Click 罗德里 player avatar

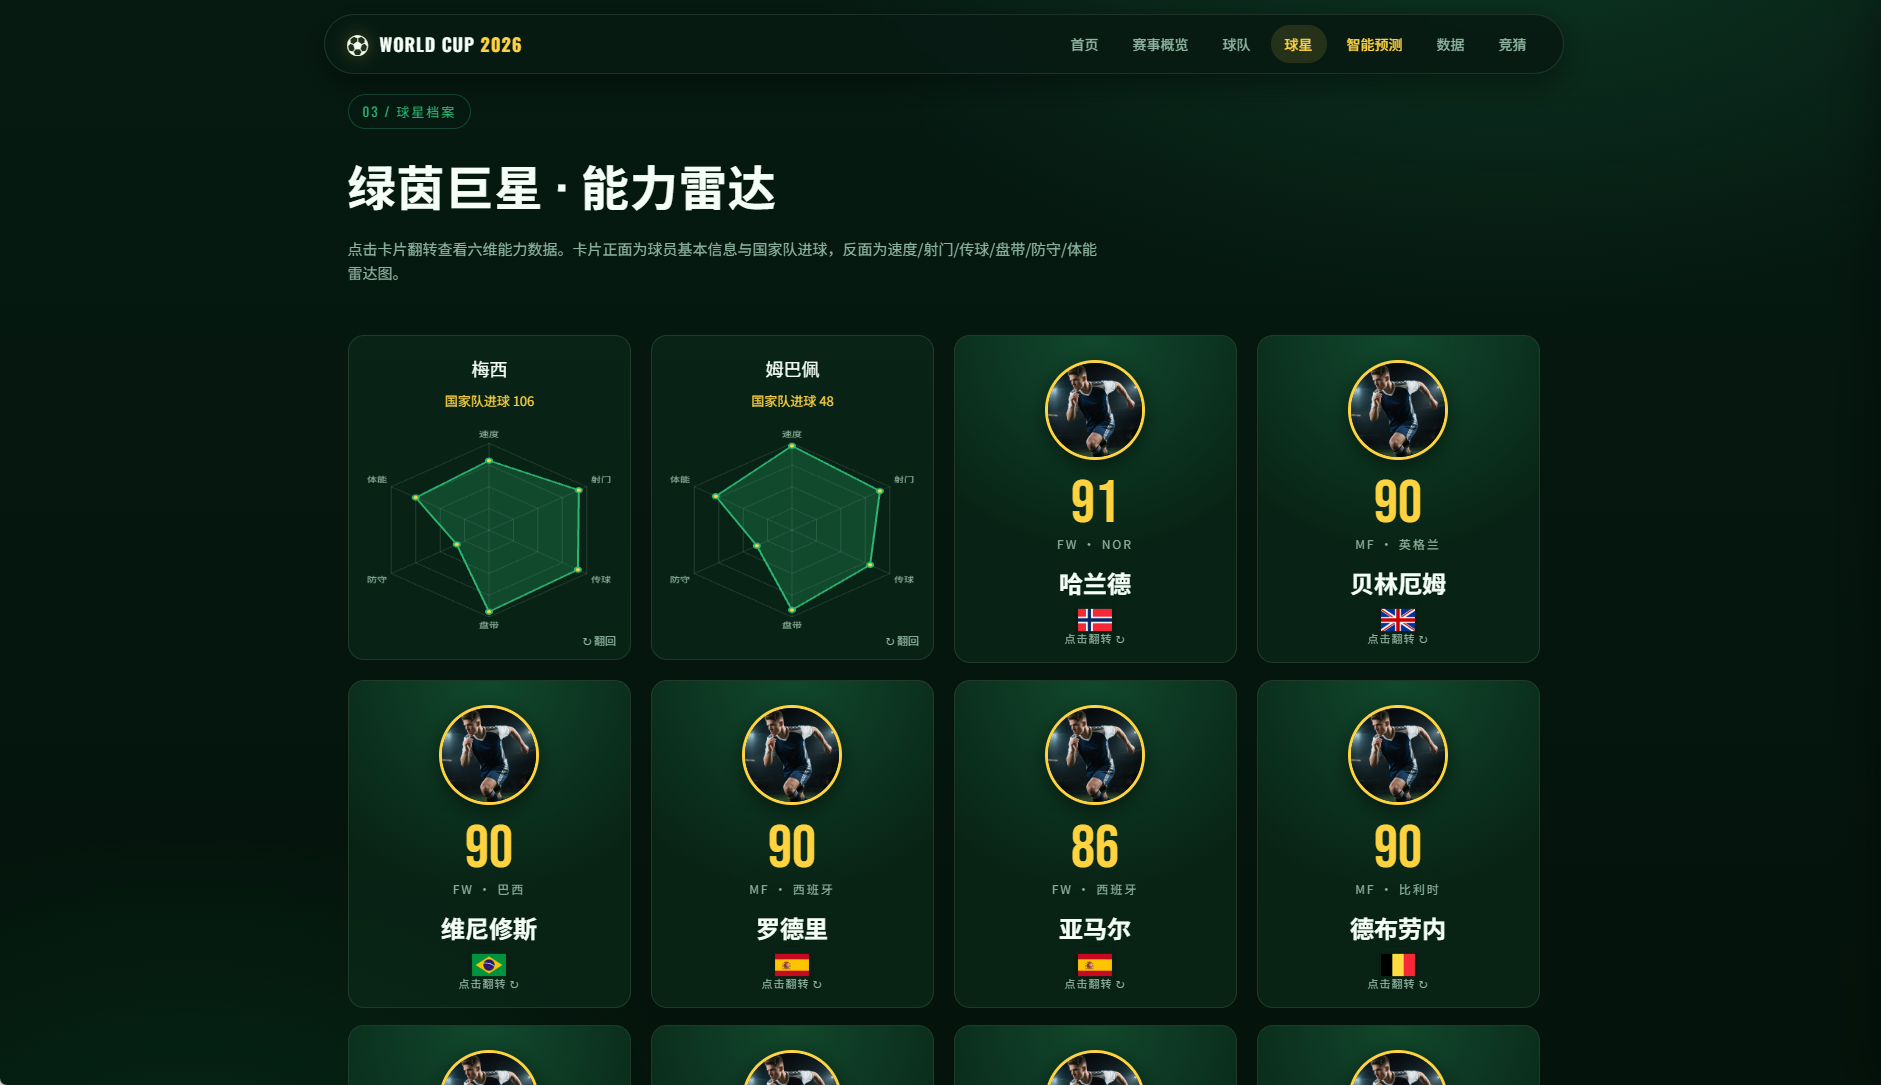(x=792, y=755)
